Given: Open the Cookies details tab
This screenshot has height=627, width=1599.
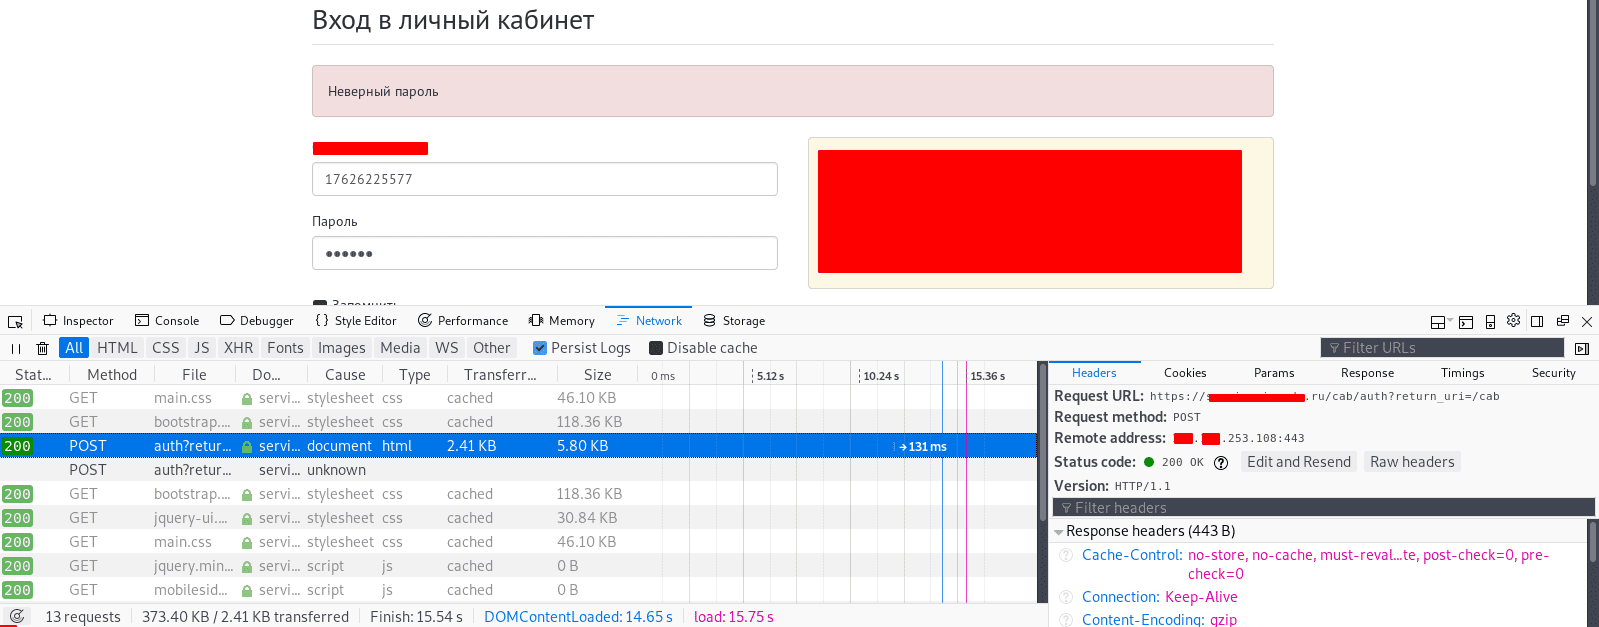Looking at the screenshot, I should (x=1184, y=373).
